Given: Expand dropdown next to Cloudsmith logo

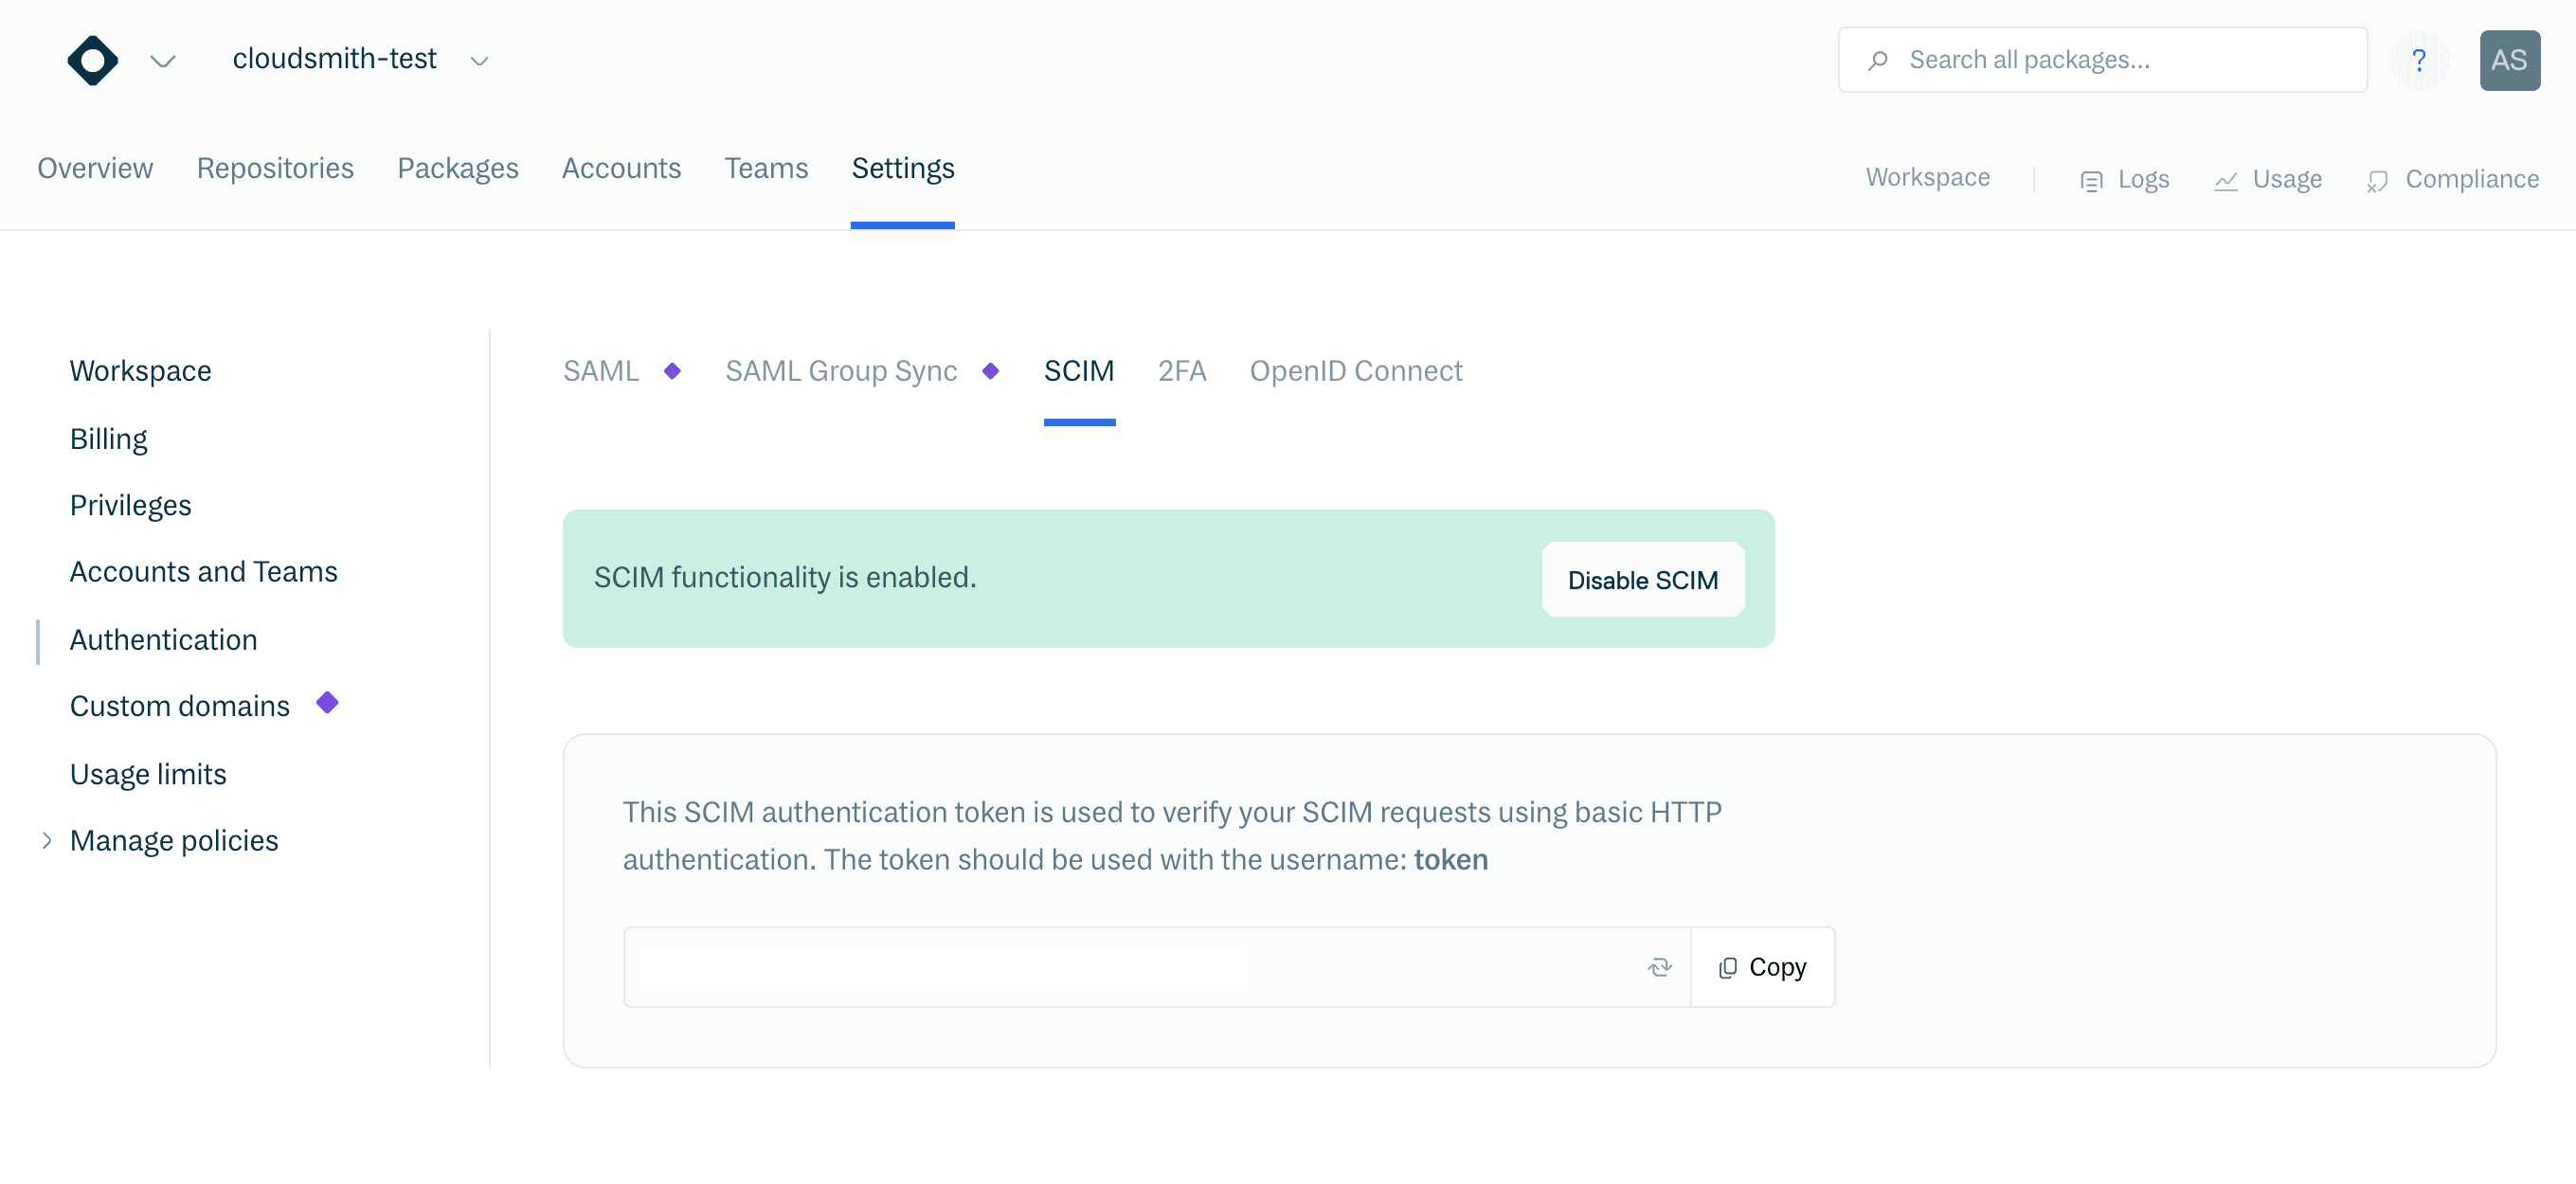Looking at the screenshot, I should [x=162, y=61].
